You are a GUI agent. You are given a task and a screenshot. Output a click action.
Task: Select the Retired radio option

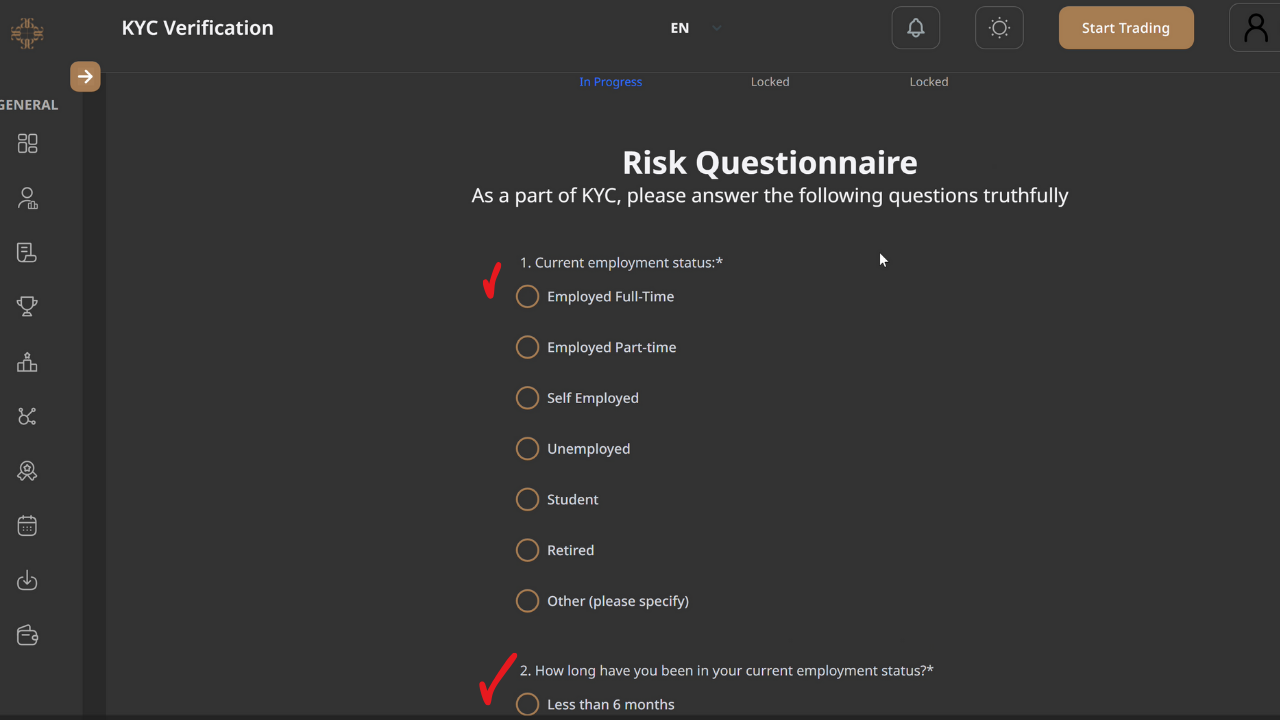coord(527,550)
